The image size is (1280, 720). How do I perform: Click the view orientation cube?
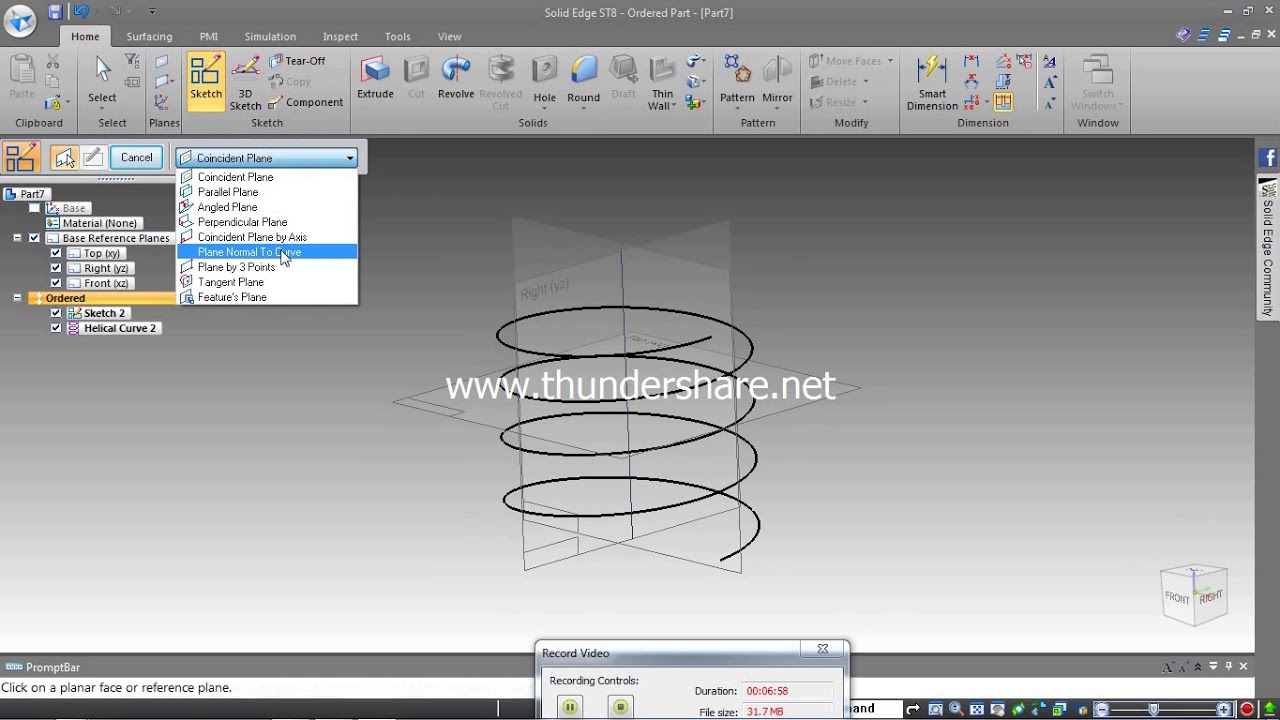(x=1194, y=596)
